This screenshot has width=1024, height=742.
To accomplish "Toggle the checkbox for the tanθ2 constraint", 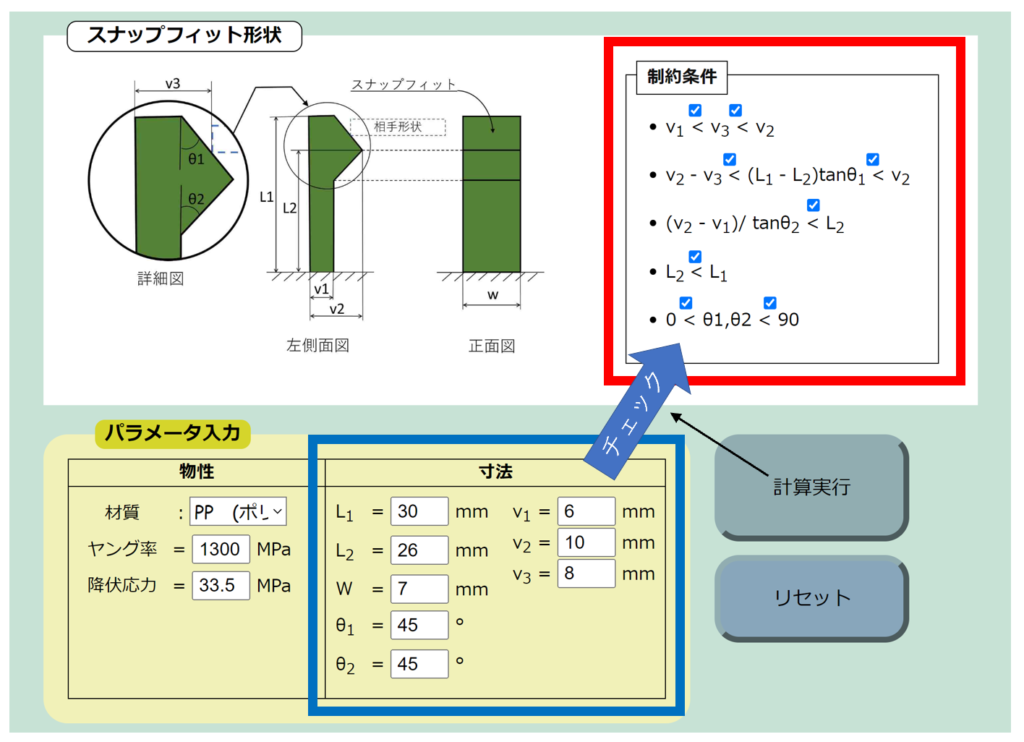I will pos(813,204).
